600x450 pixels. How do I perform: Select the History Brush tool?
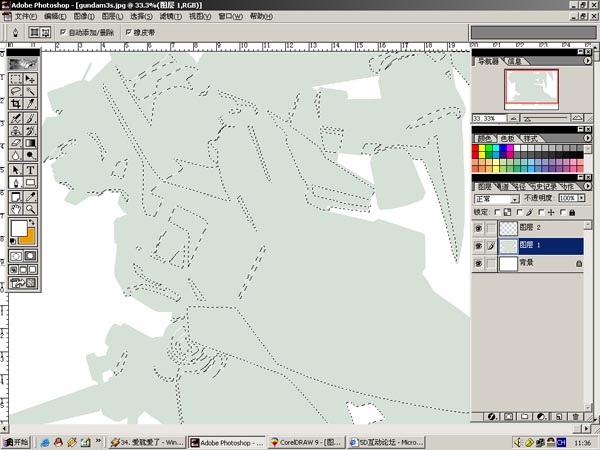[x=30, y=130]
